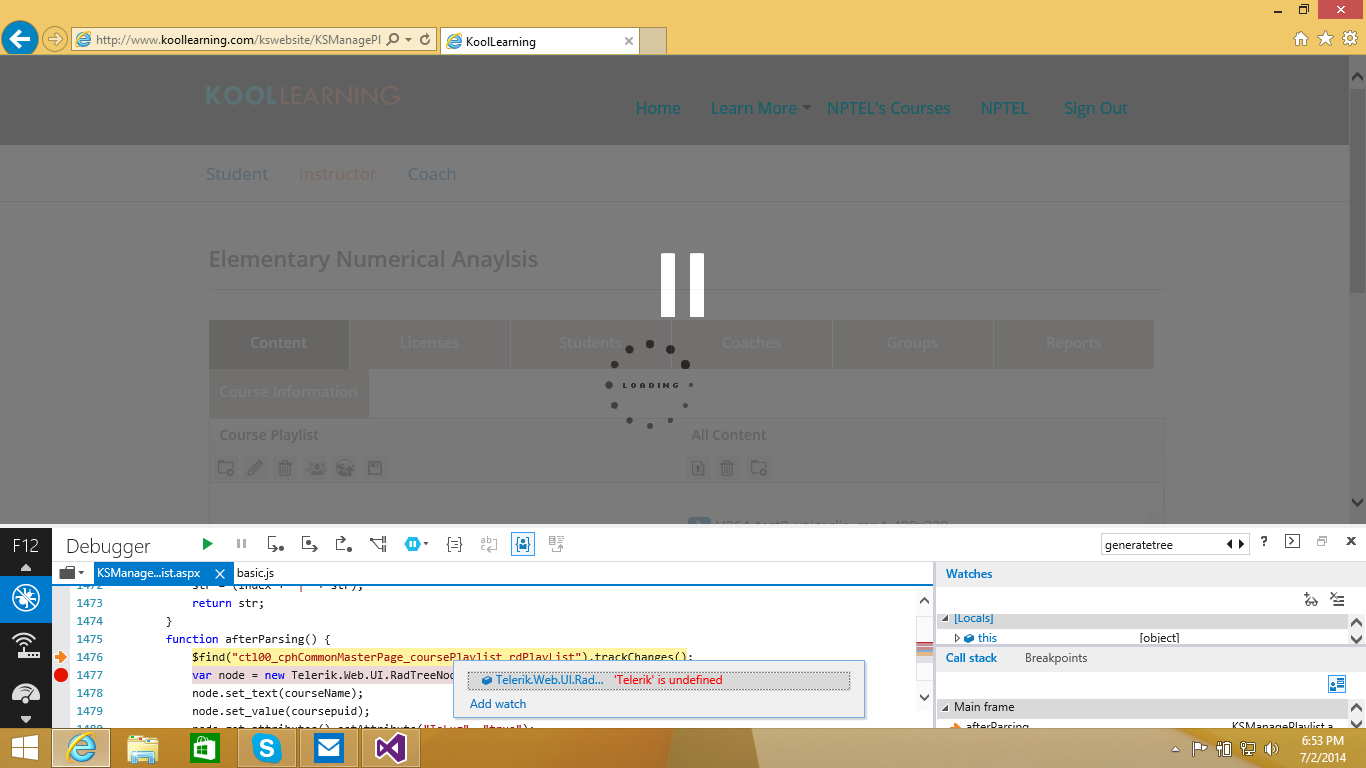Click the Break pause button in debugger
Screen dimensions: 1366x768
[241, 544]
